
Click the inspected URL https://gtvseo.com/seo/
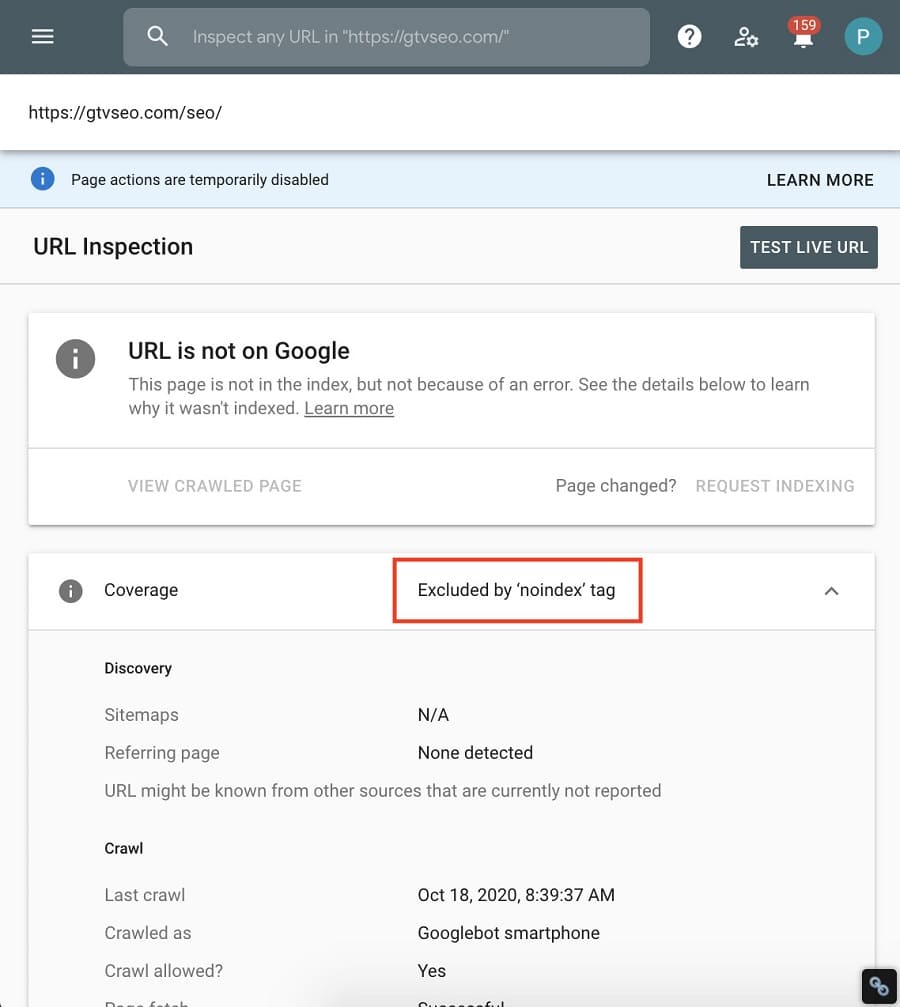point(125,112)
